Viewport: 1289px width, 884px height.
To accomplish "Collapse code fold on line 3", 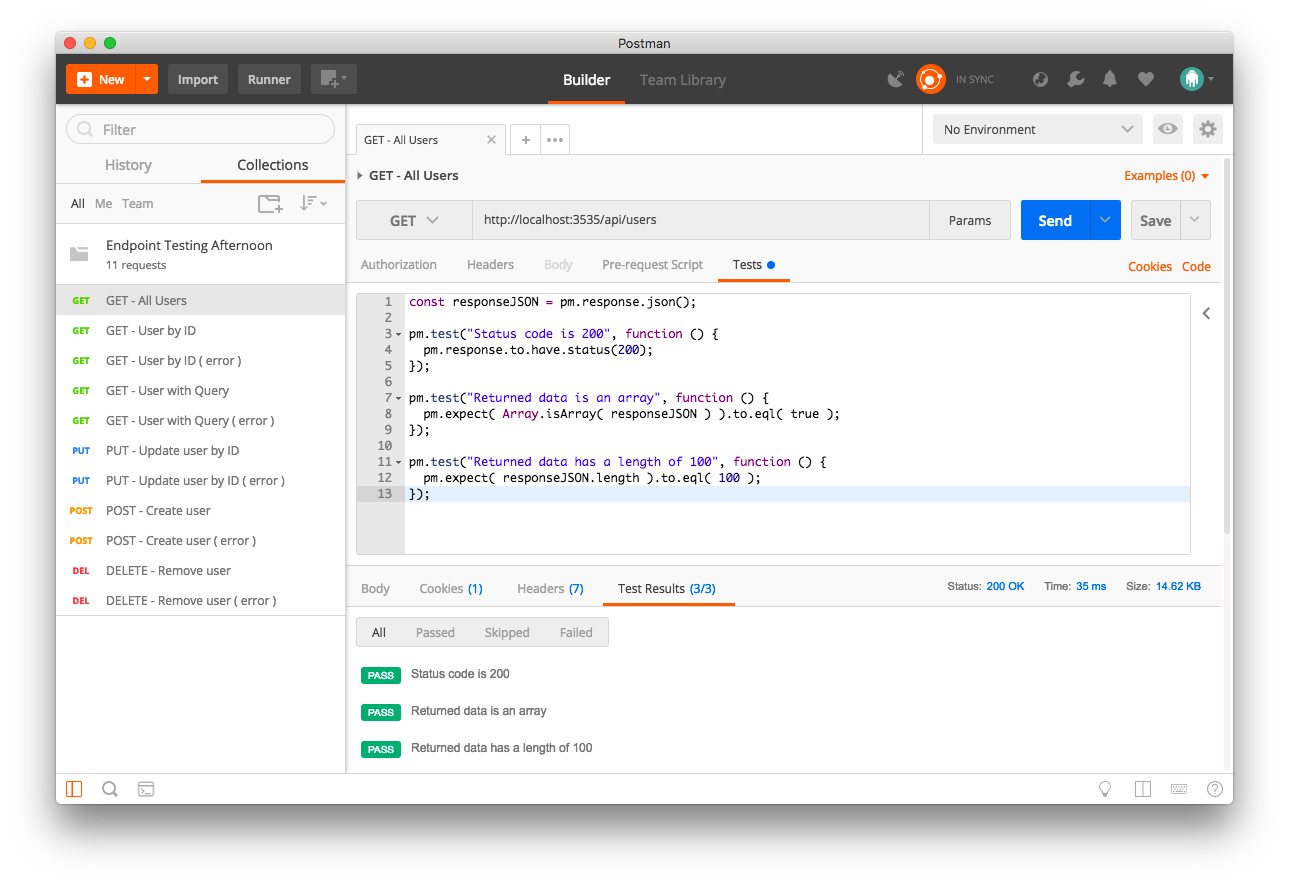I will [x=400, y=334].
